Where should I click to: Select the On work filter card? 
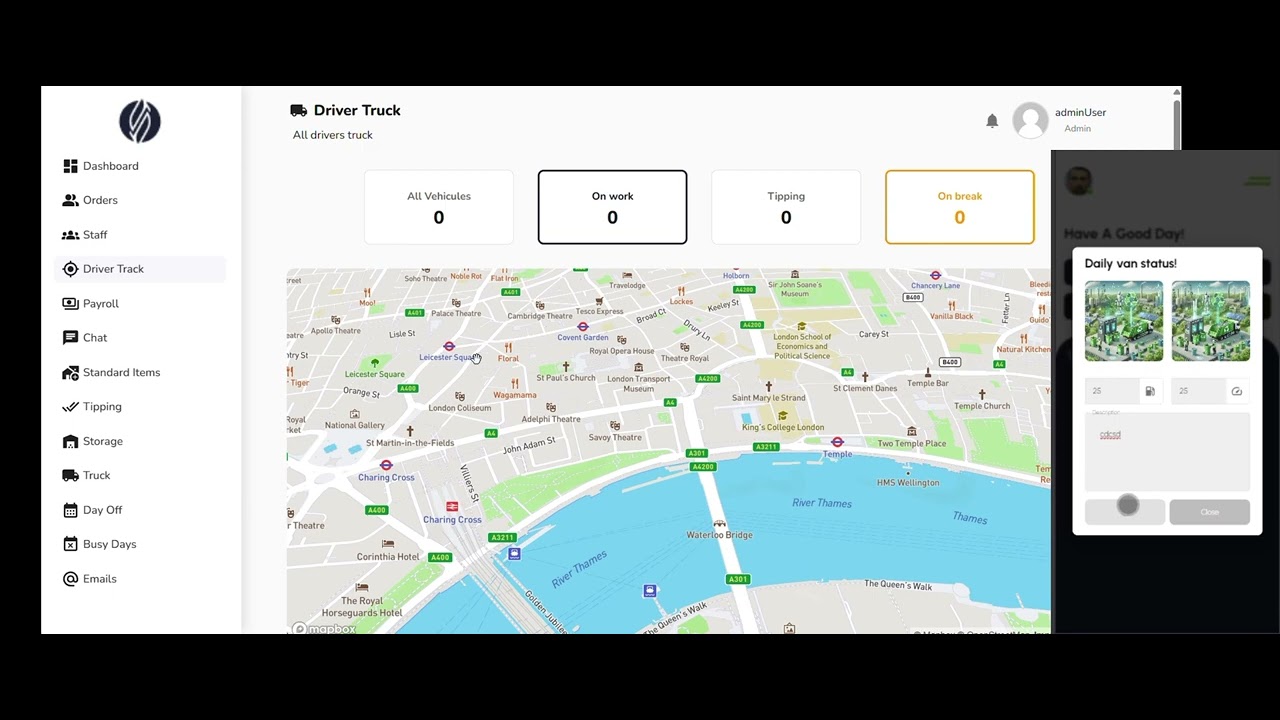pyautogui.click(x=612, y=207)
